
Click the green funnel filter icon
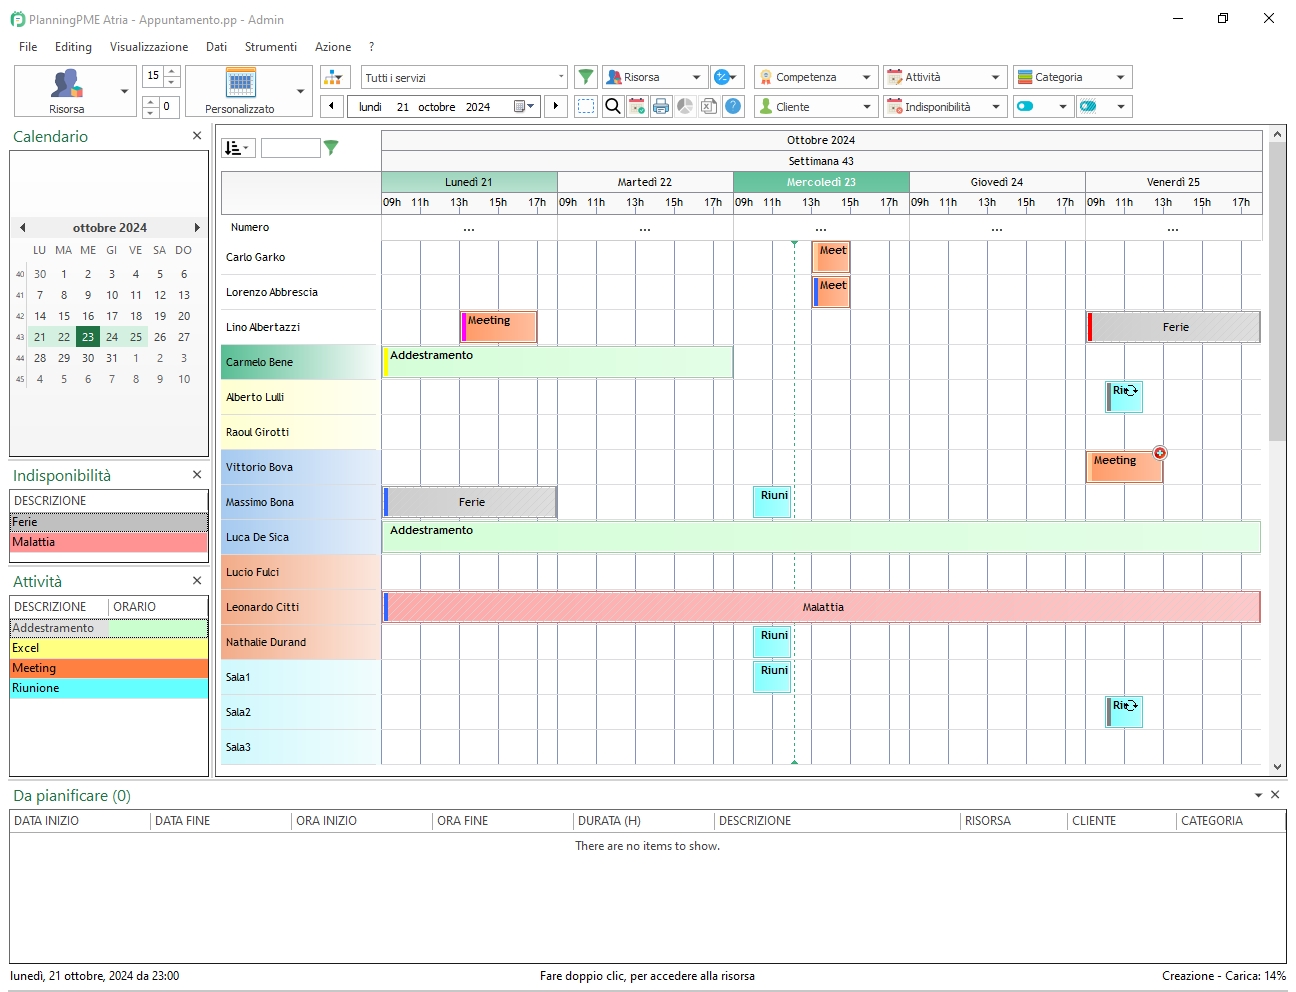(x=586, y=76)
